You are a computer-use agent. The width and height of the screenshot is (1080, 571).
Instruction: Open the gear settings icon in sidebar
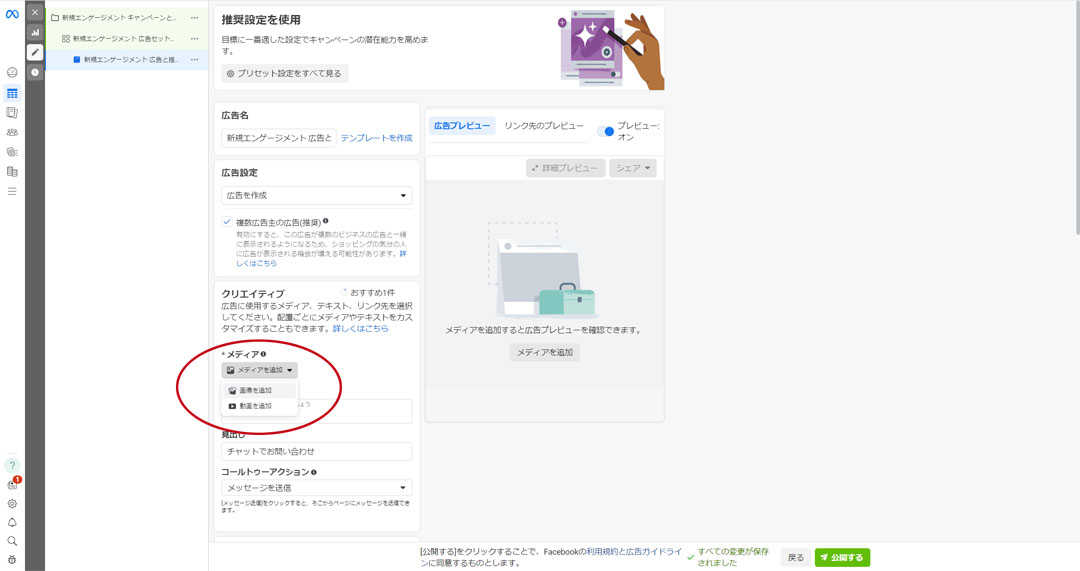[x=12, y=504]
